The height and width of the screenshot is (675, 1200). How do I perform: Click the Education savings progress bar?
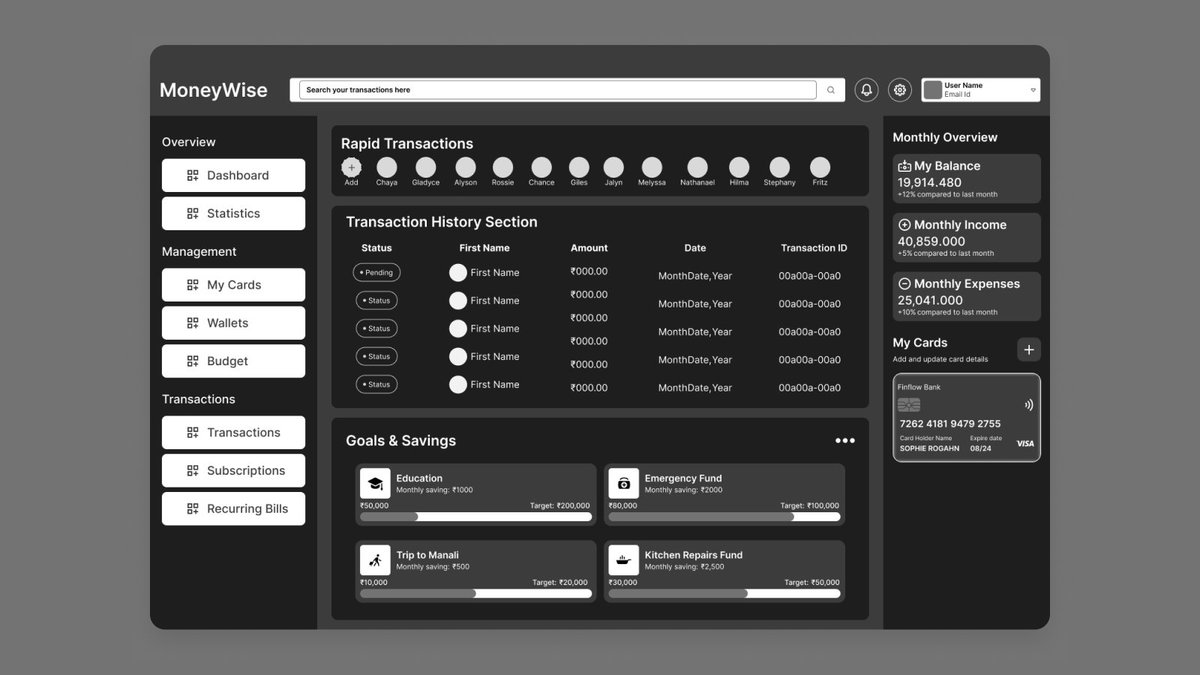coord(476,517)
